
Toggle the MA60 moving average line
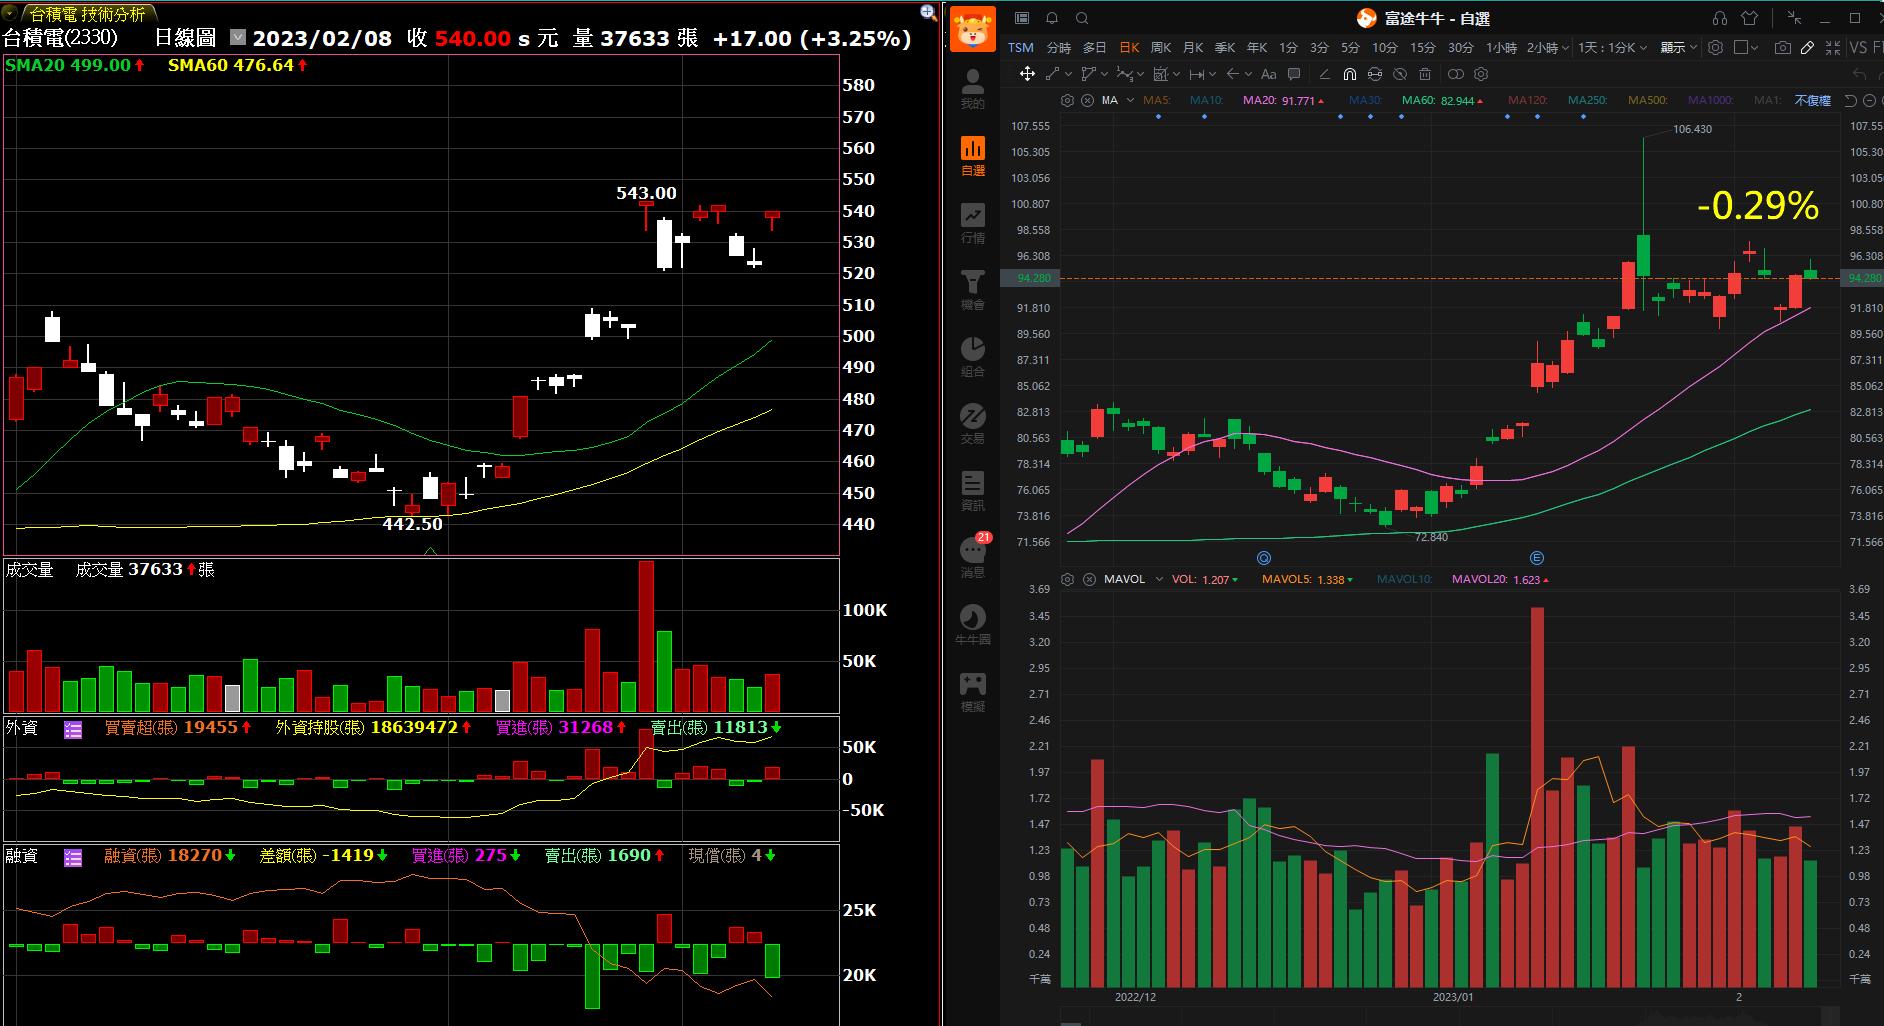coord(1443,100)
